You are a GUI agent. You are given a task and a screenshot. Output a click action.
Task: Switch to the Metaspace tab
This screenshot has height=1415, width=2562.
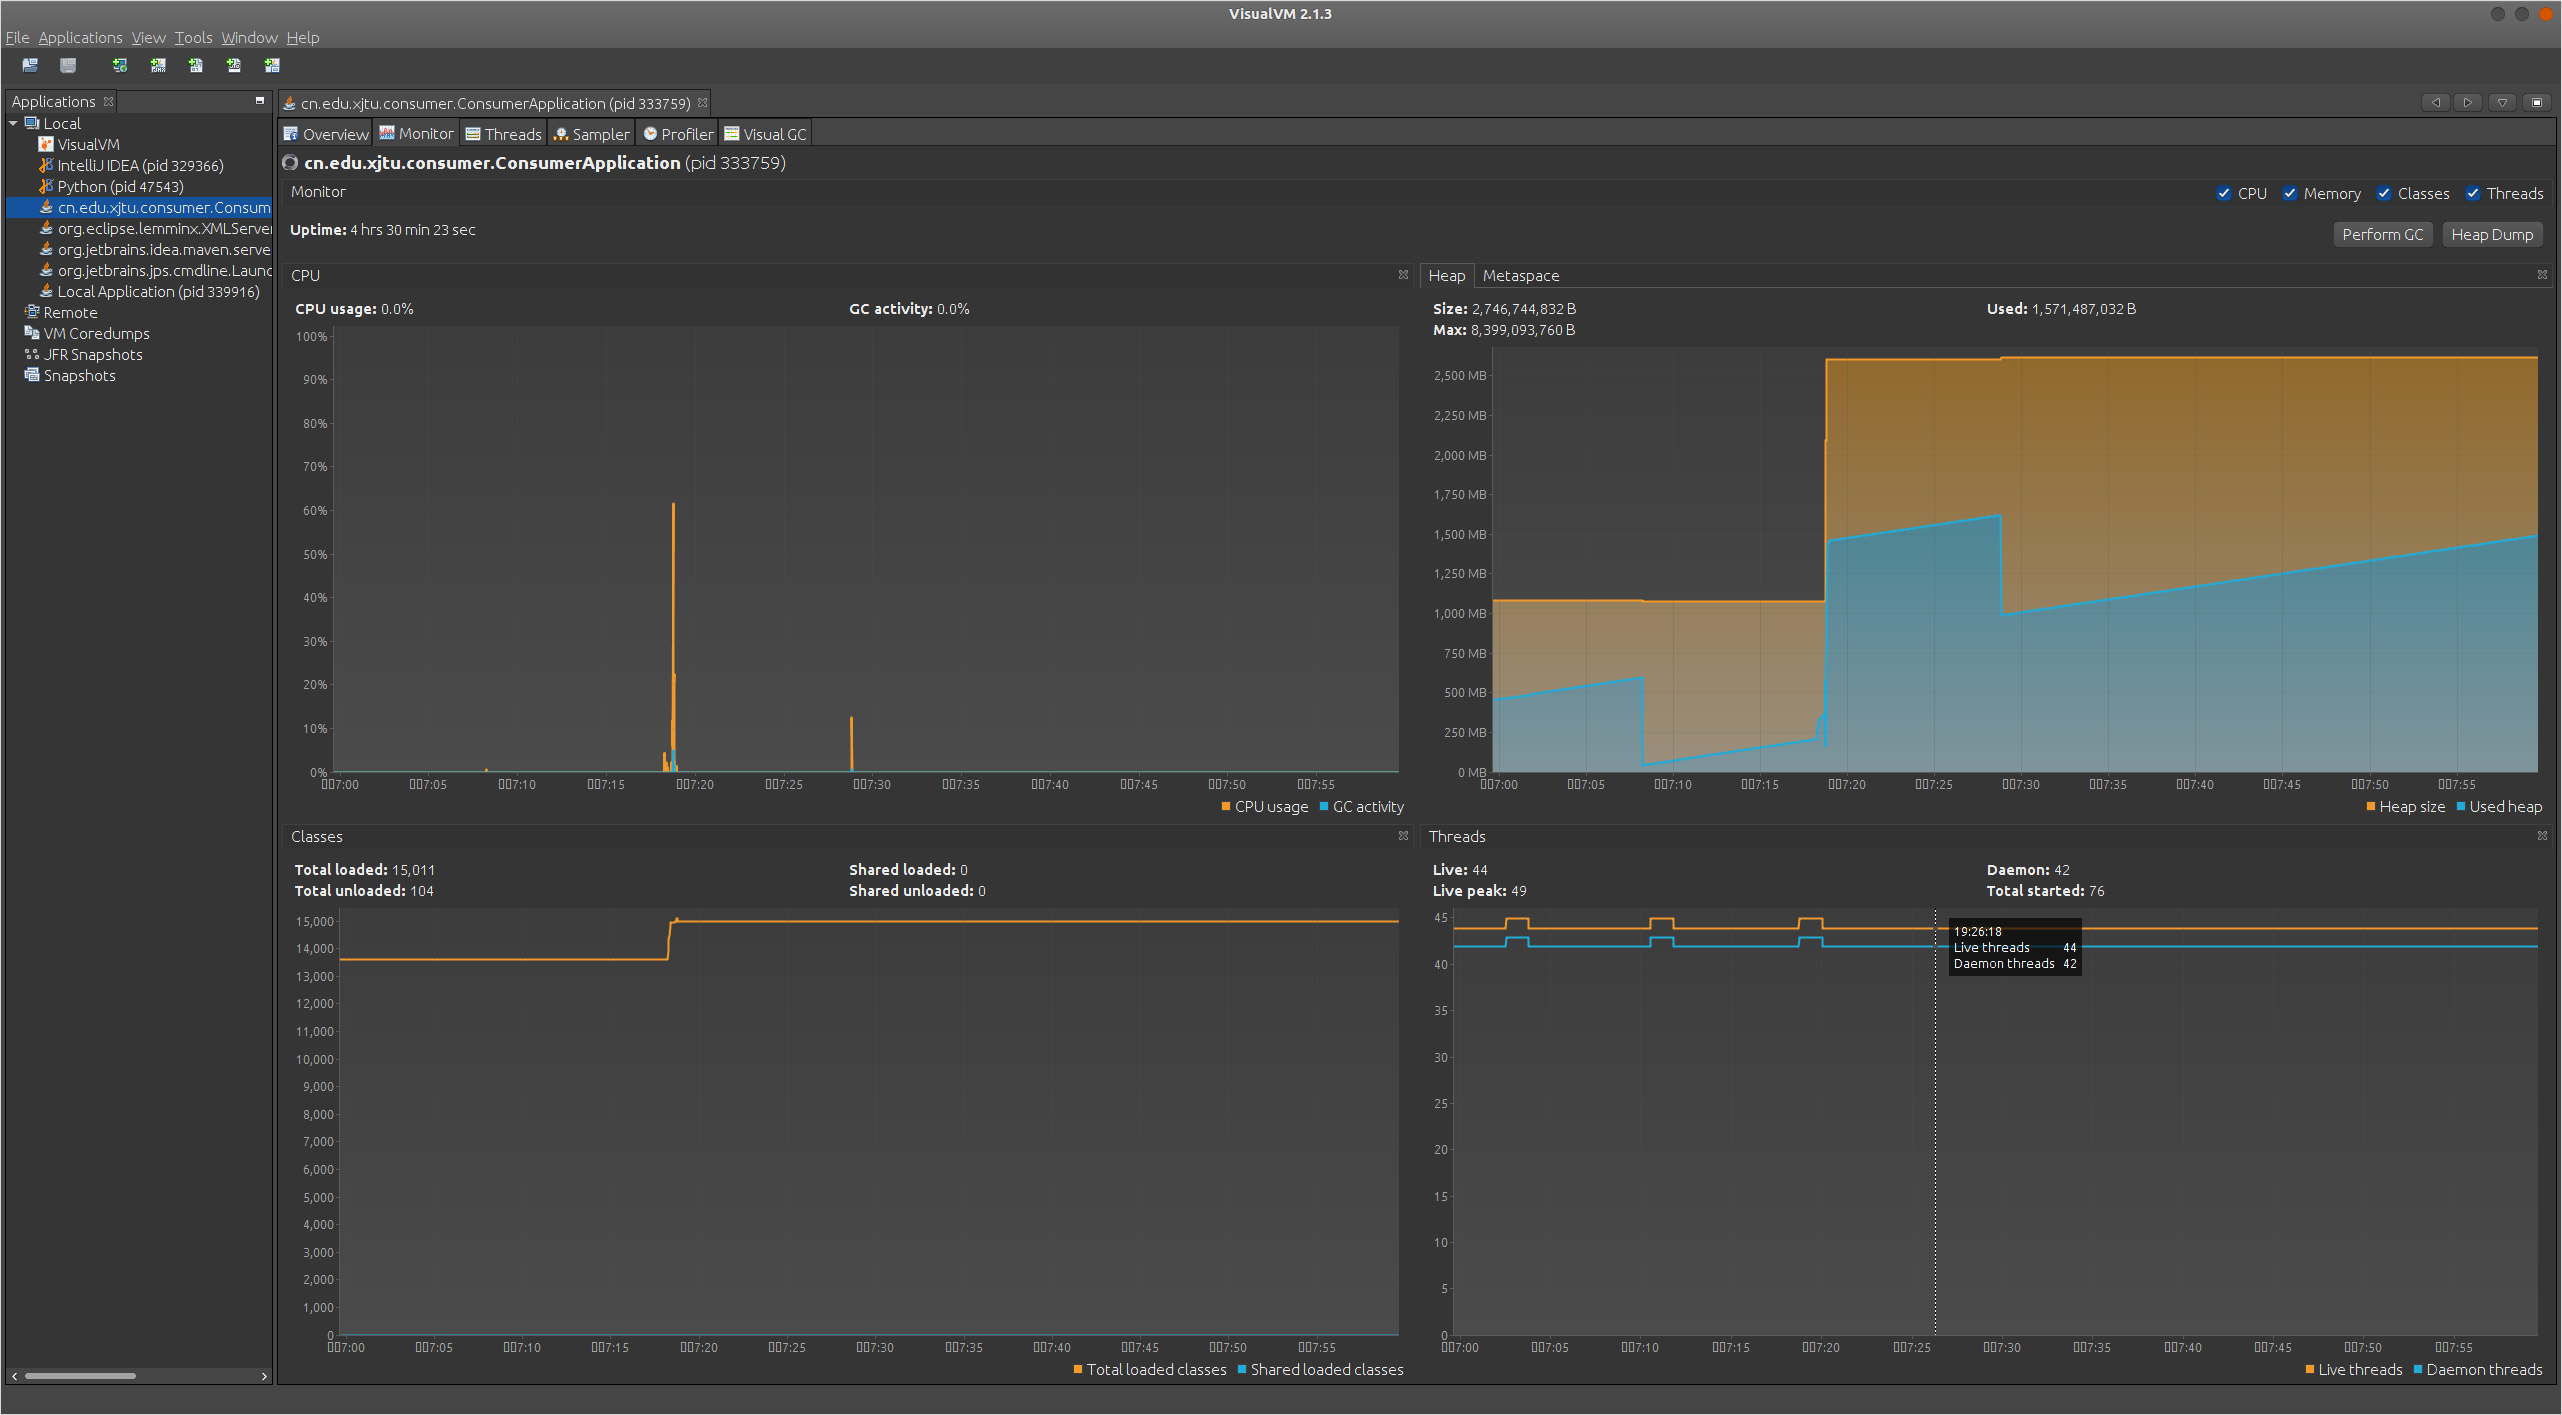click(1520, 276)
